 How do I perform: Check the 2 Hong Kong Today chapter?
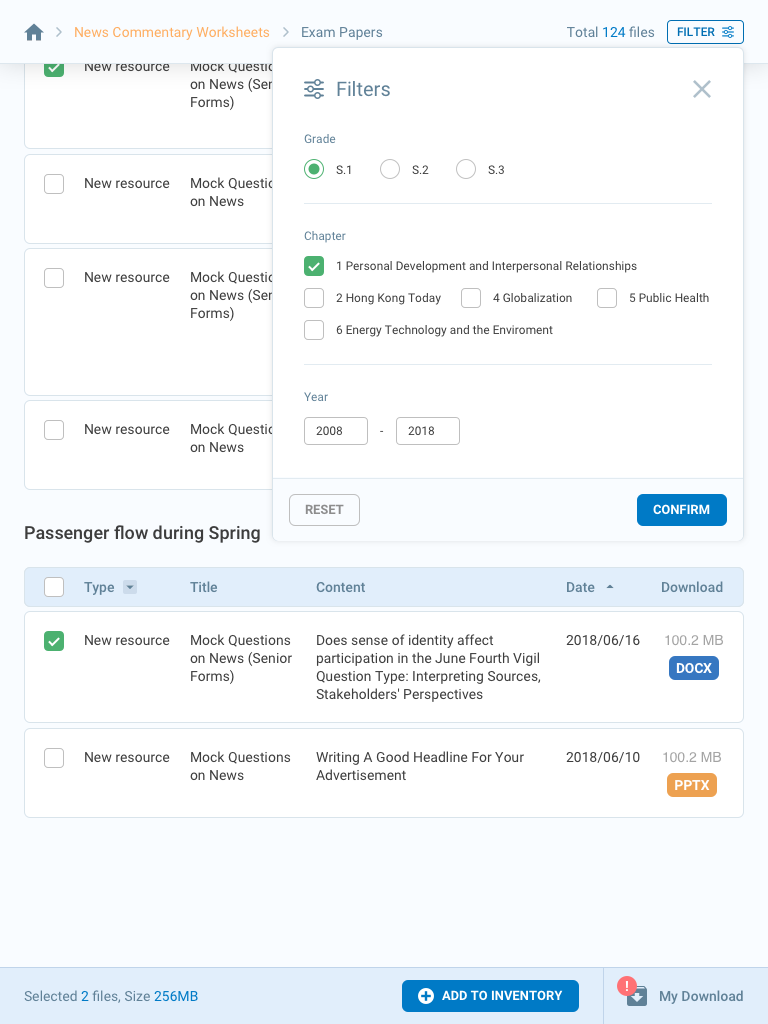click(314, 298)
